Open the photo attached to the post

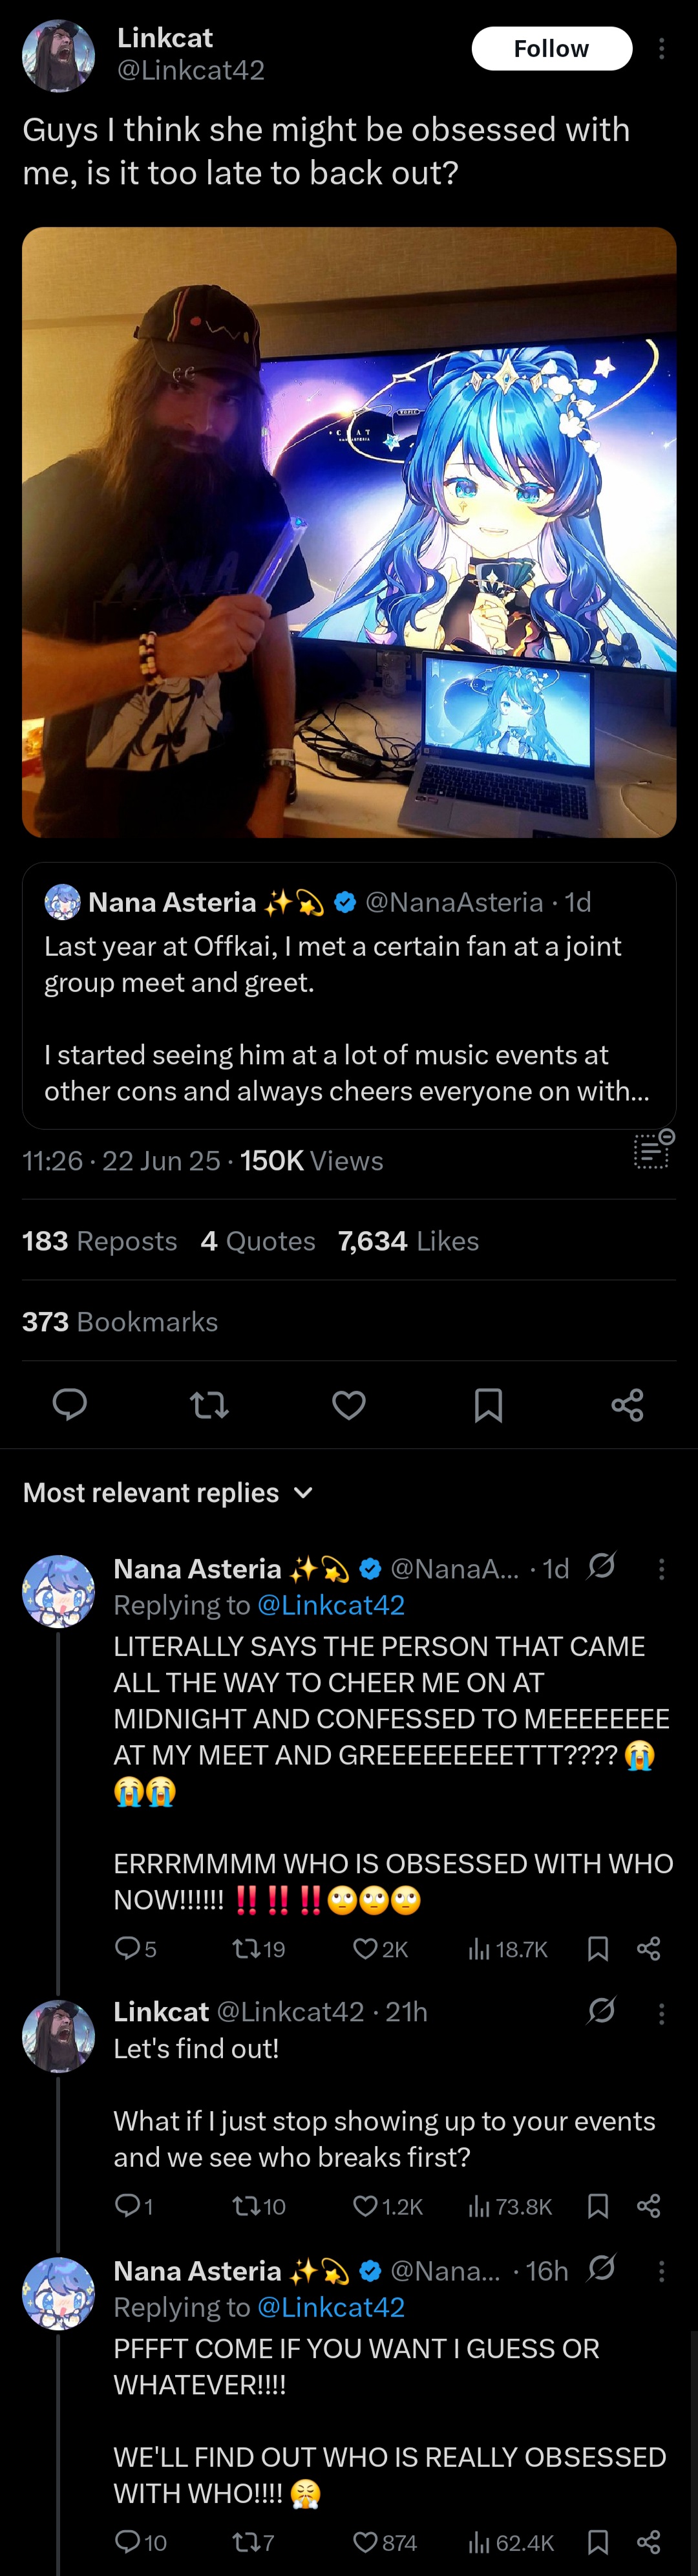pyautogui.click(x=349, y=532)
